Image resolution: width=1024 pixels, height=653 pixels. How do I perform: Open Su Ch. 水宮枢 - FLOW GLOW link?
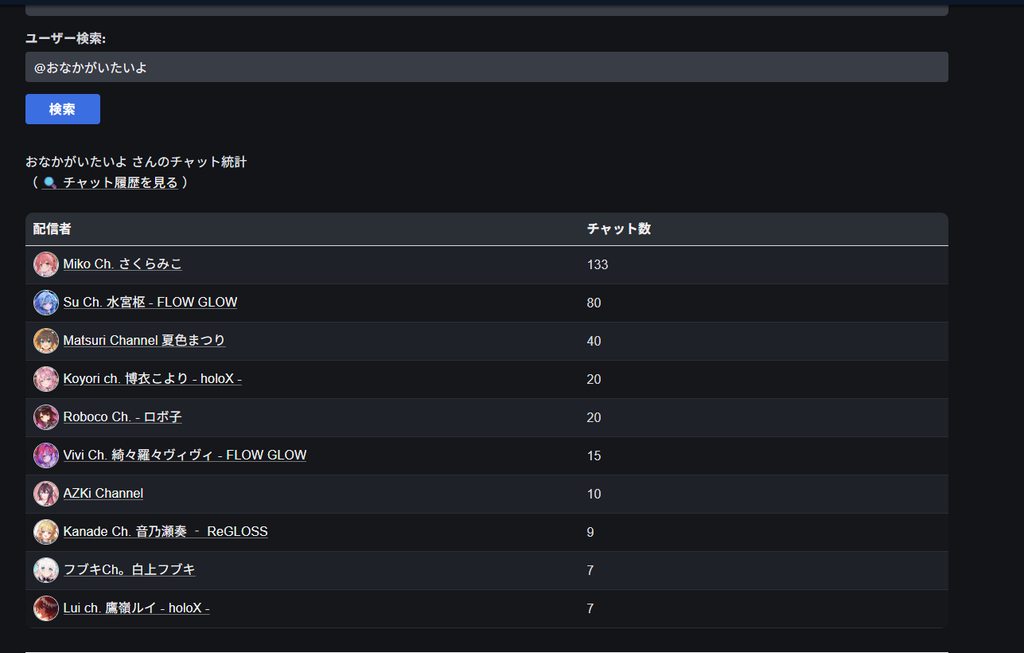[x=150, y=302]
